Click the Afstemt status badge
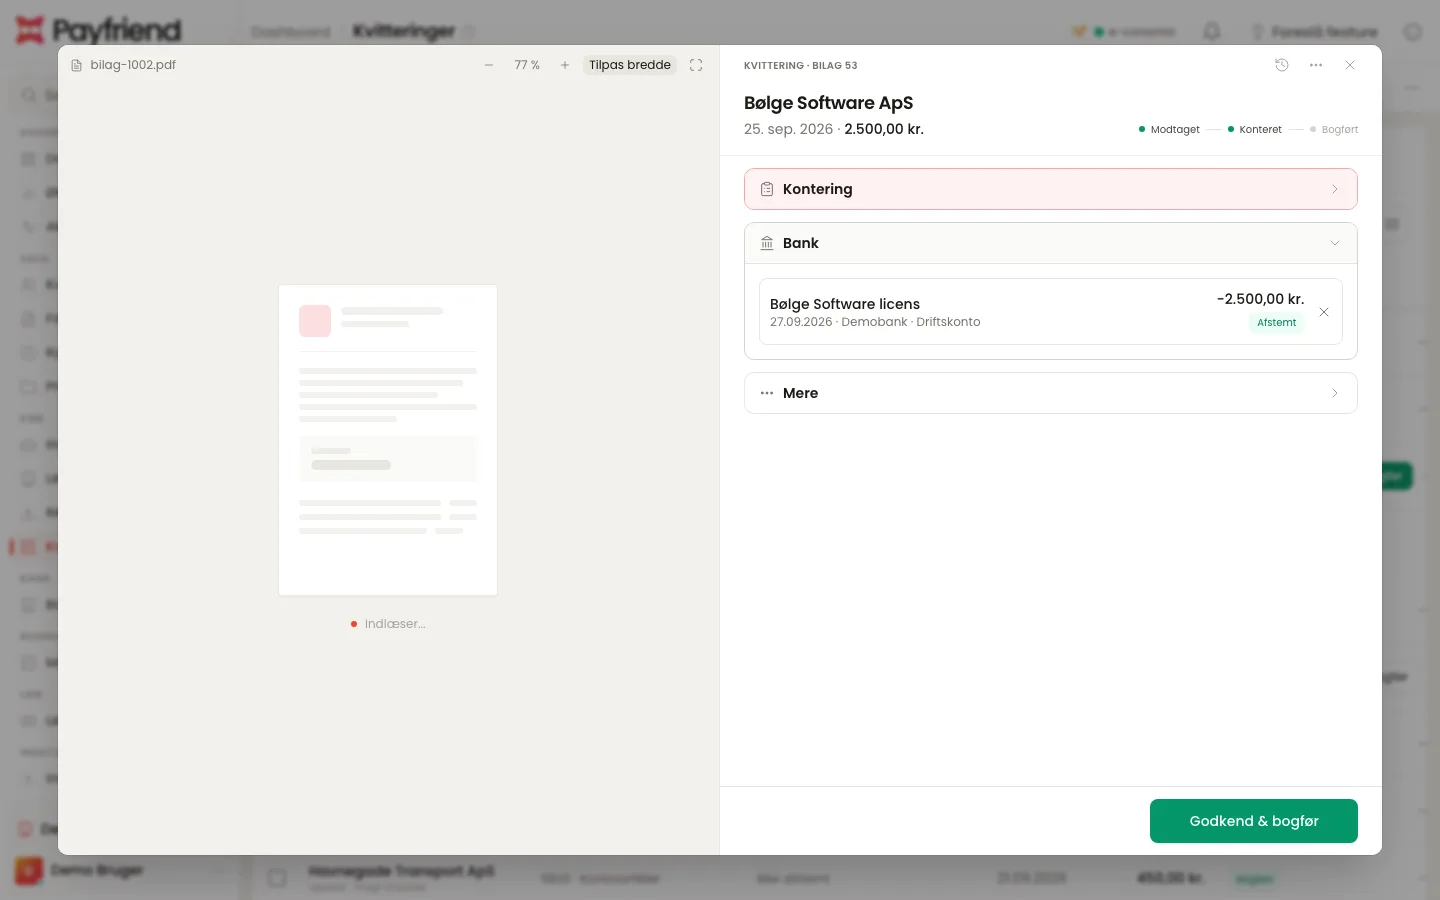Screen dimensions: 1440x900 [1277, 323]
